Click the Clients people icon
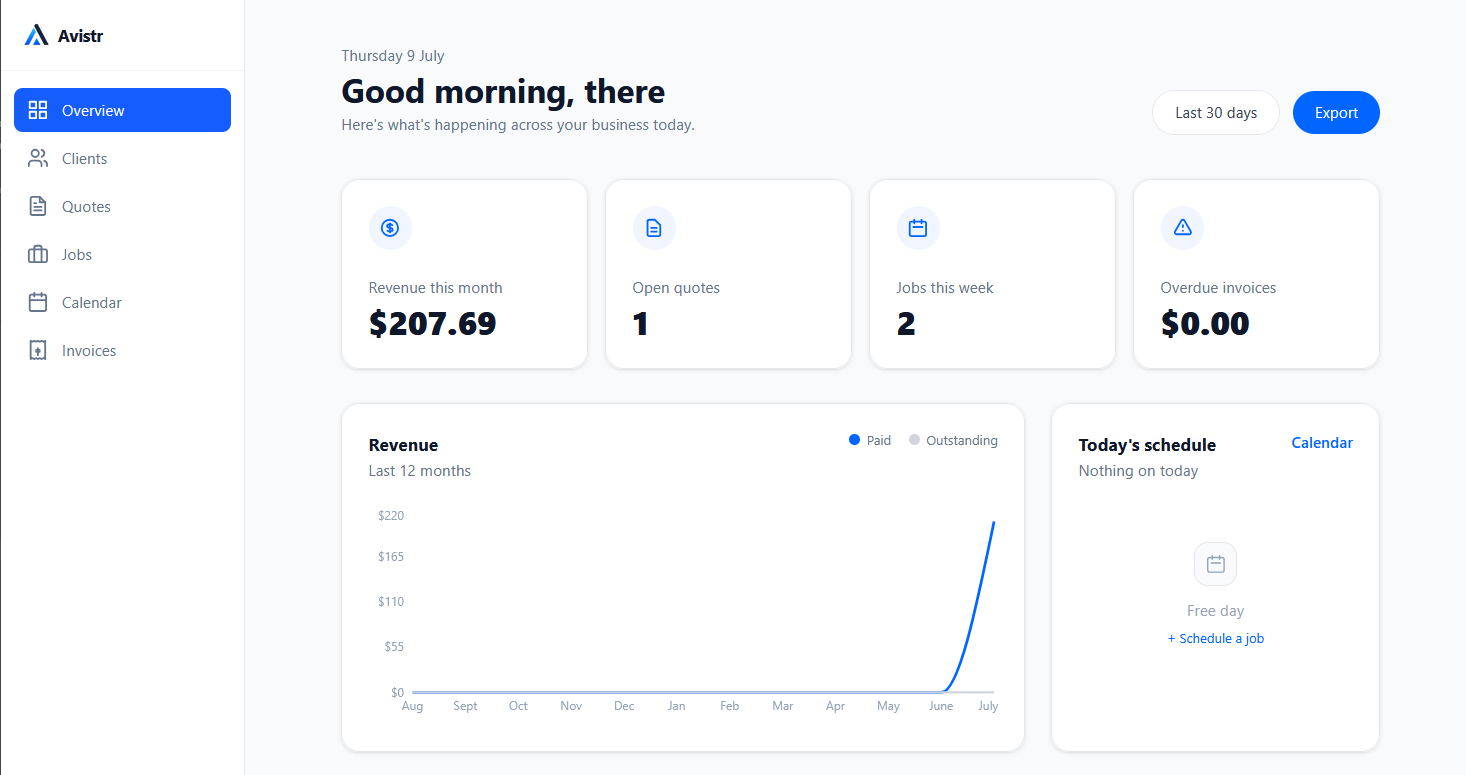Viewport: 1466px width, 775px height. (x=38, y=158)
